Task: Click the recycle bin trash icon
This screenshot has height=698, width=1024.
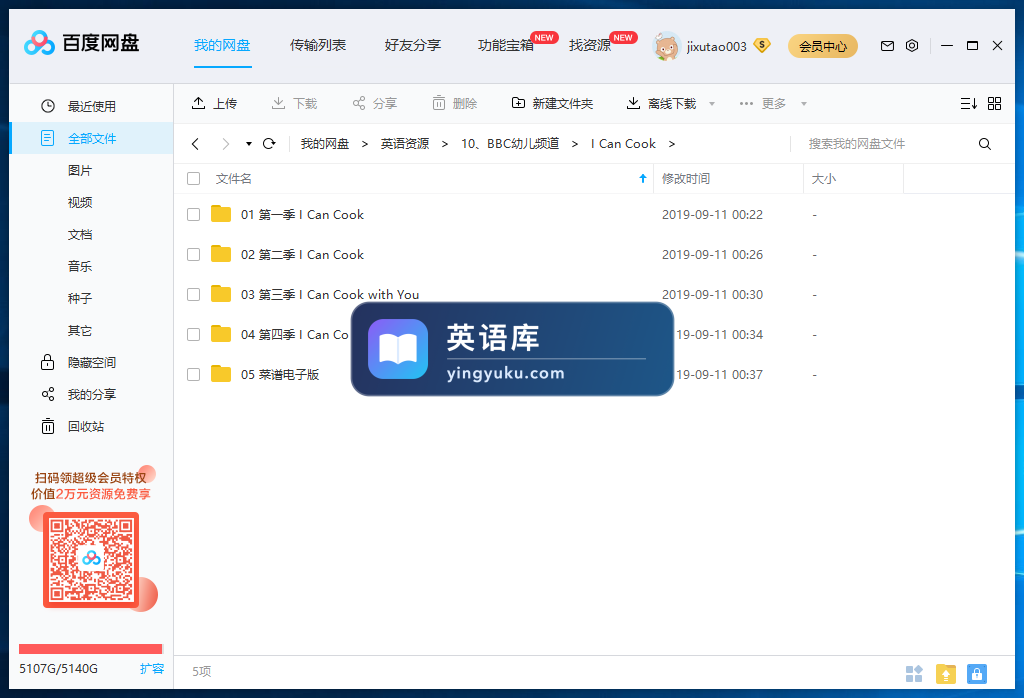Action: [x=48, y=426]
